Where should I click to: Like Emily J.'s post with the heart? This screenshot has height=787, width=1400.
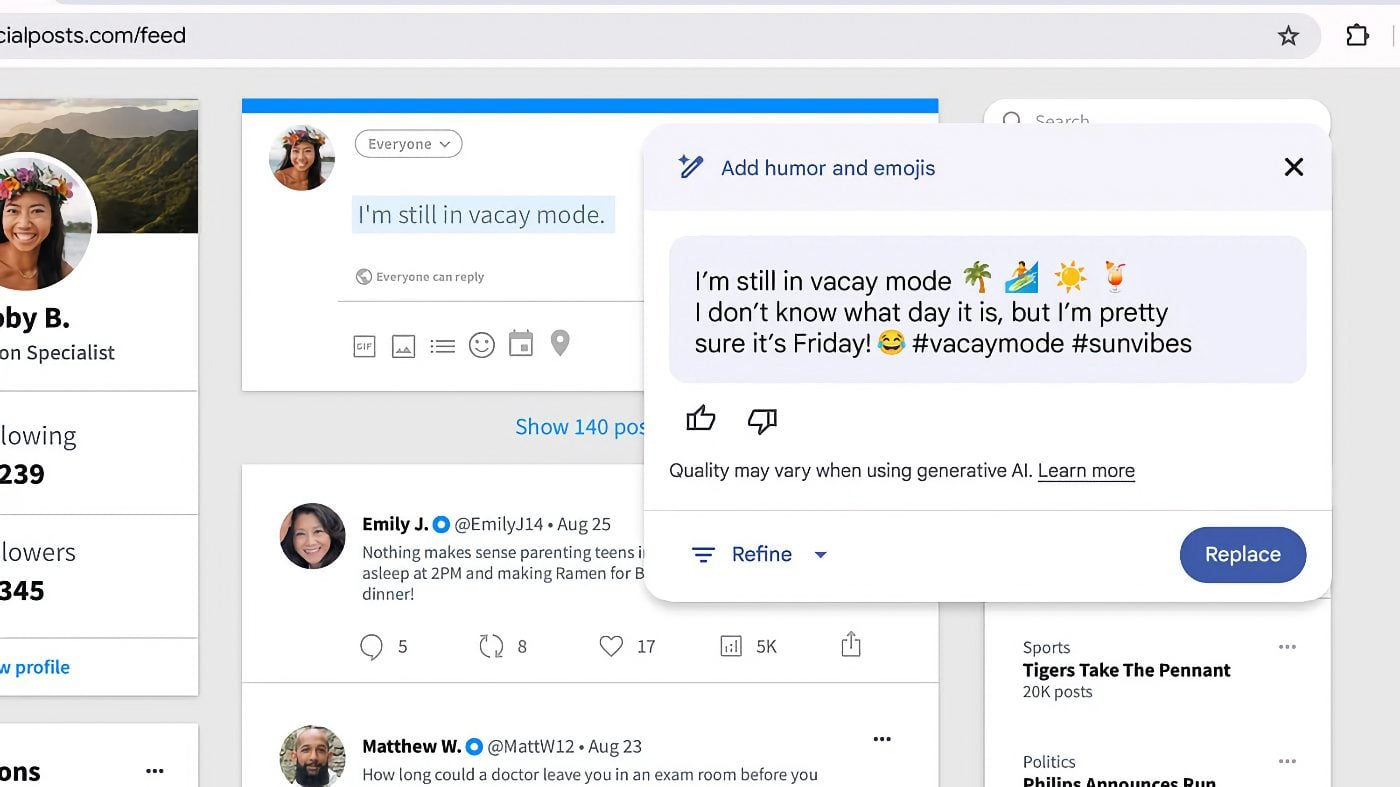[x=611, y=646]
